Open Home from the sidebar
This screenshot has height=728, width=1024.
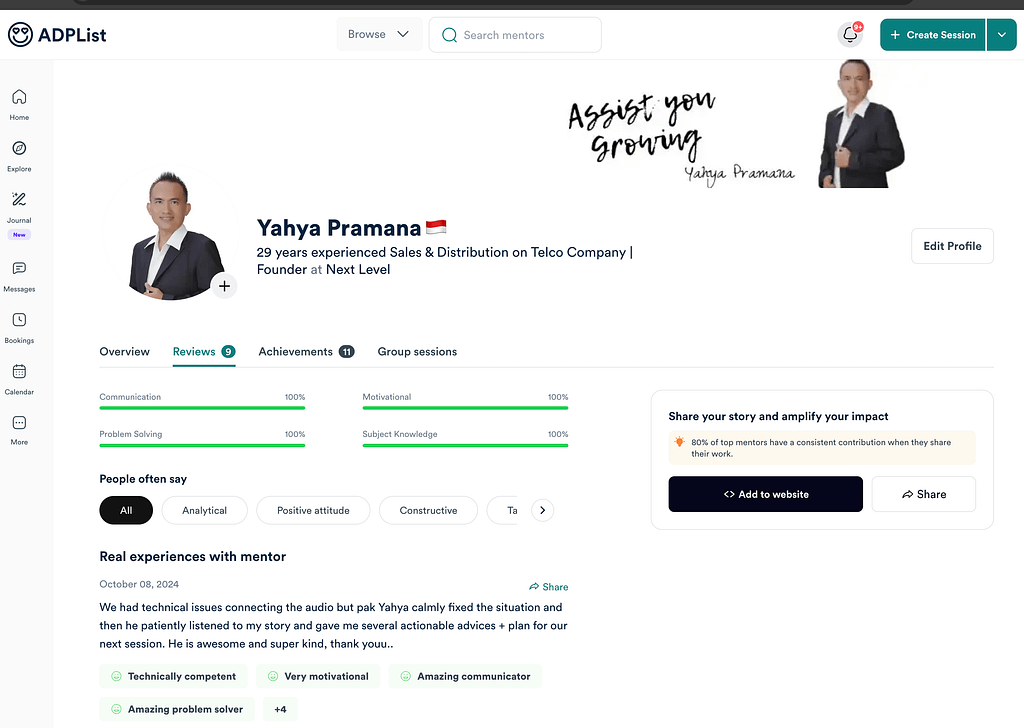(19, 104)
